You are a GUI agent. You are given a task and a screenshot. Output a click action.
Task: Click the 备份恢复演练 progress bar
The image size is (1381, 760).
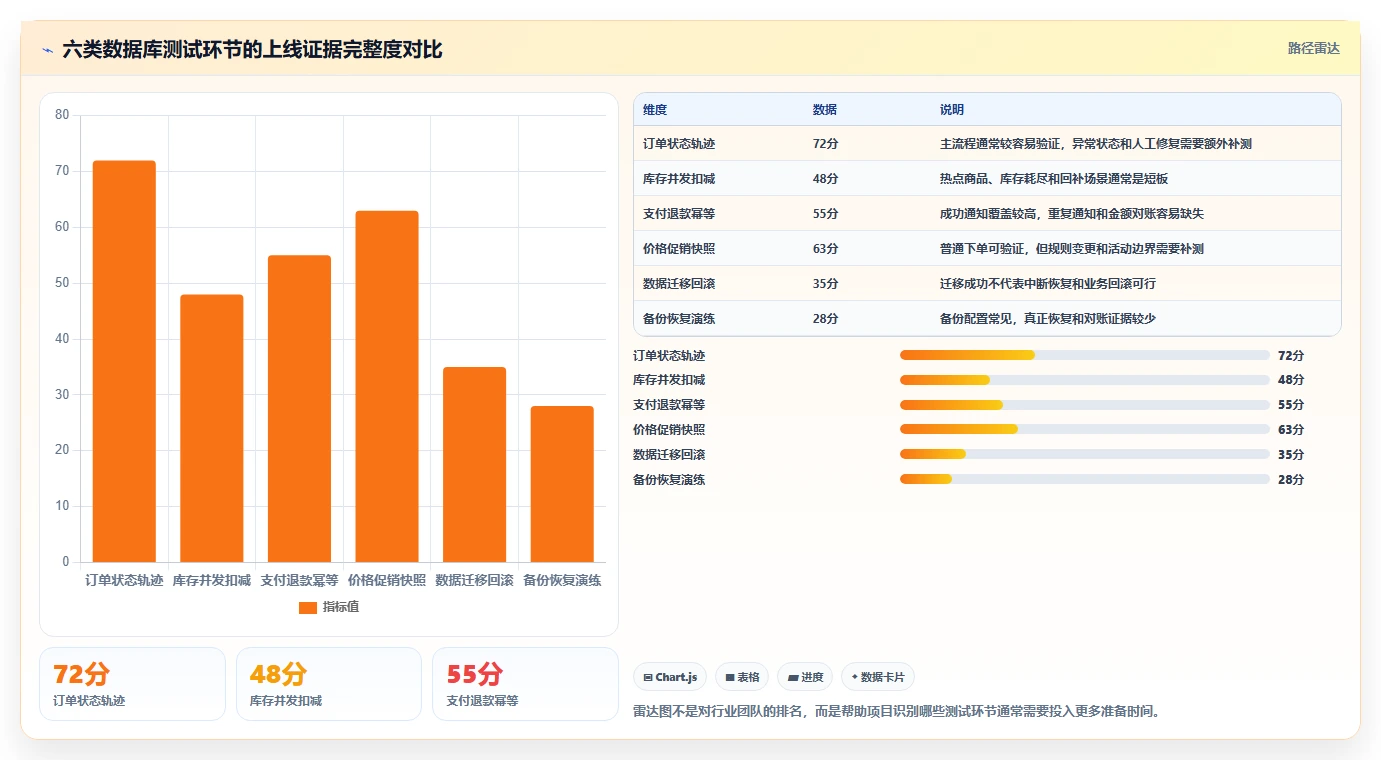pos(1085,479)
